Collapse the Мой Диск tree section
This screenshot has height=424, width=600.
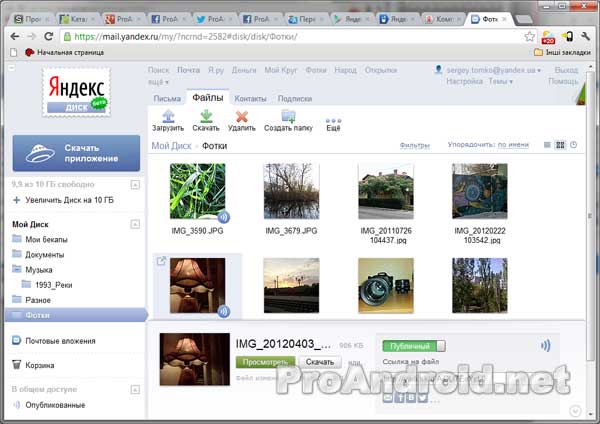pos(135,224)
